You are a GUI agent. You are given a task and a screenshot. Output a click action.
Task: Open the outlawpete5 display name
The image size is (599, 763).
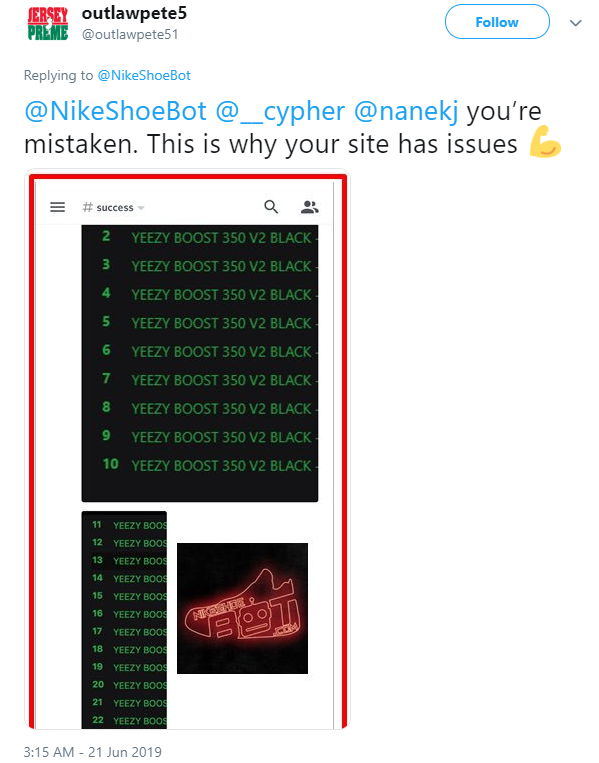(x=134, y=14)
